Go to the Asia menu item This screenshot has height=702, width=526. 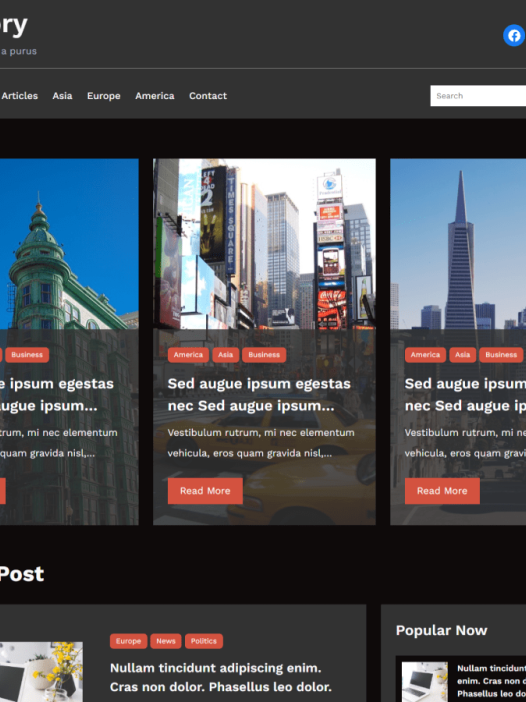(x=62, y=96)
